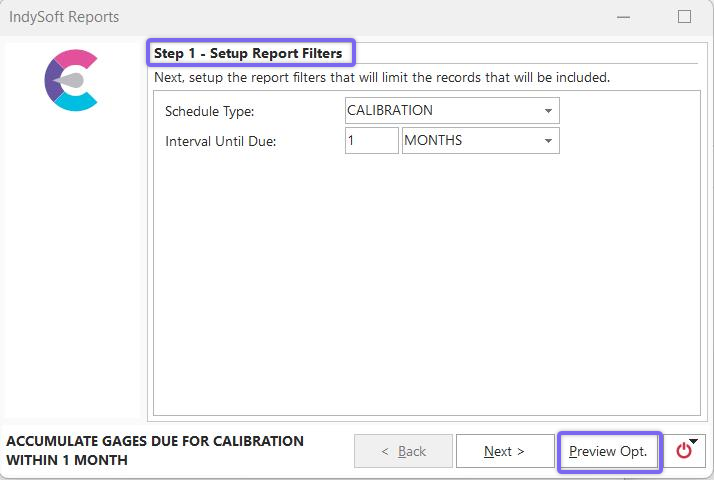Open the small arrow beside power button
Screen dimensions: 714x480
pos(695,441)
